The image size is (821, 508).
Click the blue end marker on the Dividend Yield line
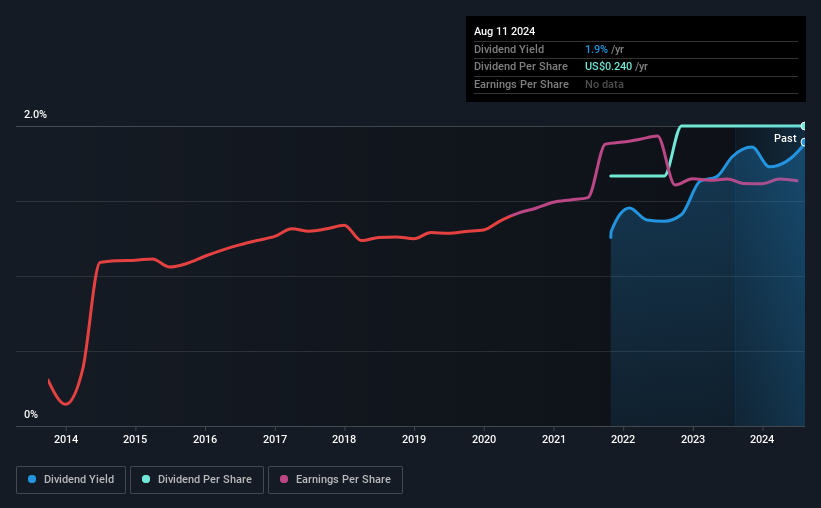(803, 142)
